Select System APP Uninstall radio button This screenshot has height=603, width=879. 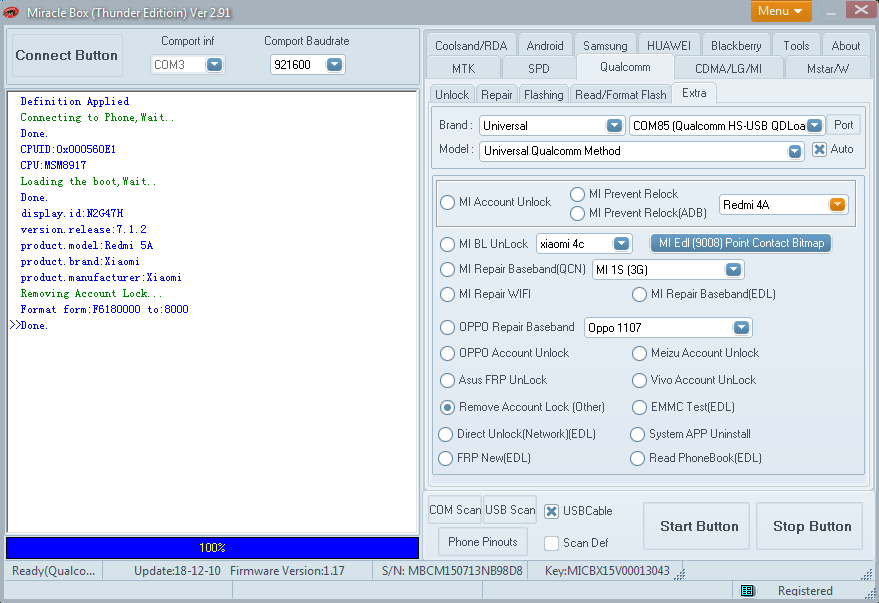[637, 434]
